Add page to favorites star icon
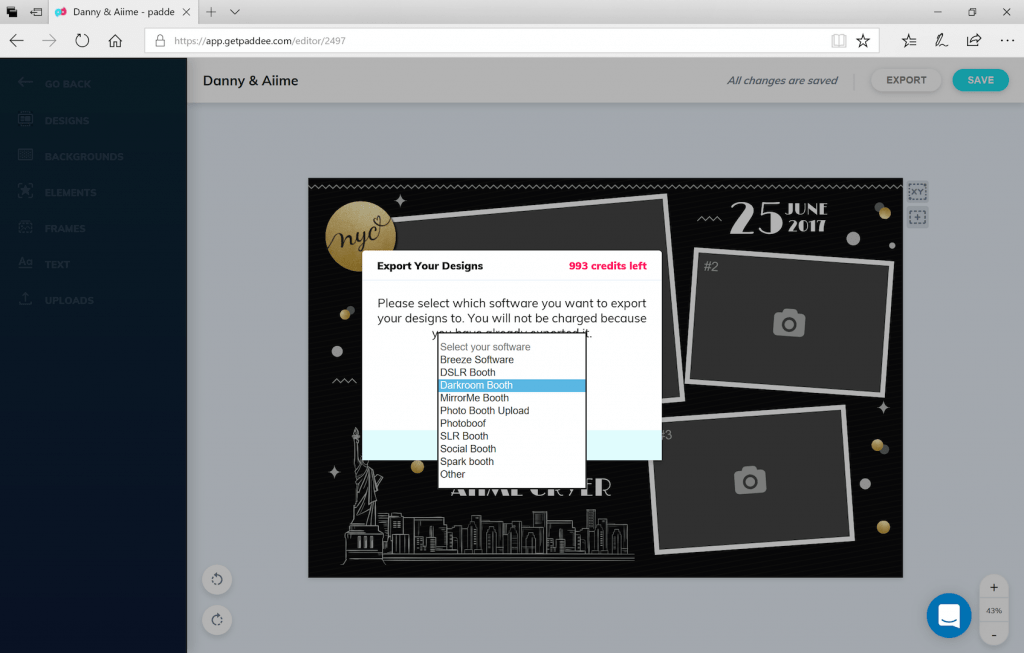Image resolution: width=1024 pixels, height=653 pixels. click(x=863, y=40)
